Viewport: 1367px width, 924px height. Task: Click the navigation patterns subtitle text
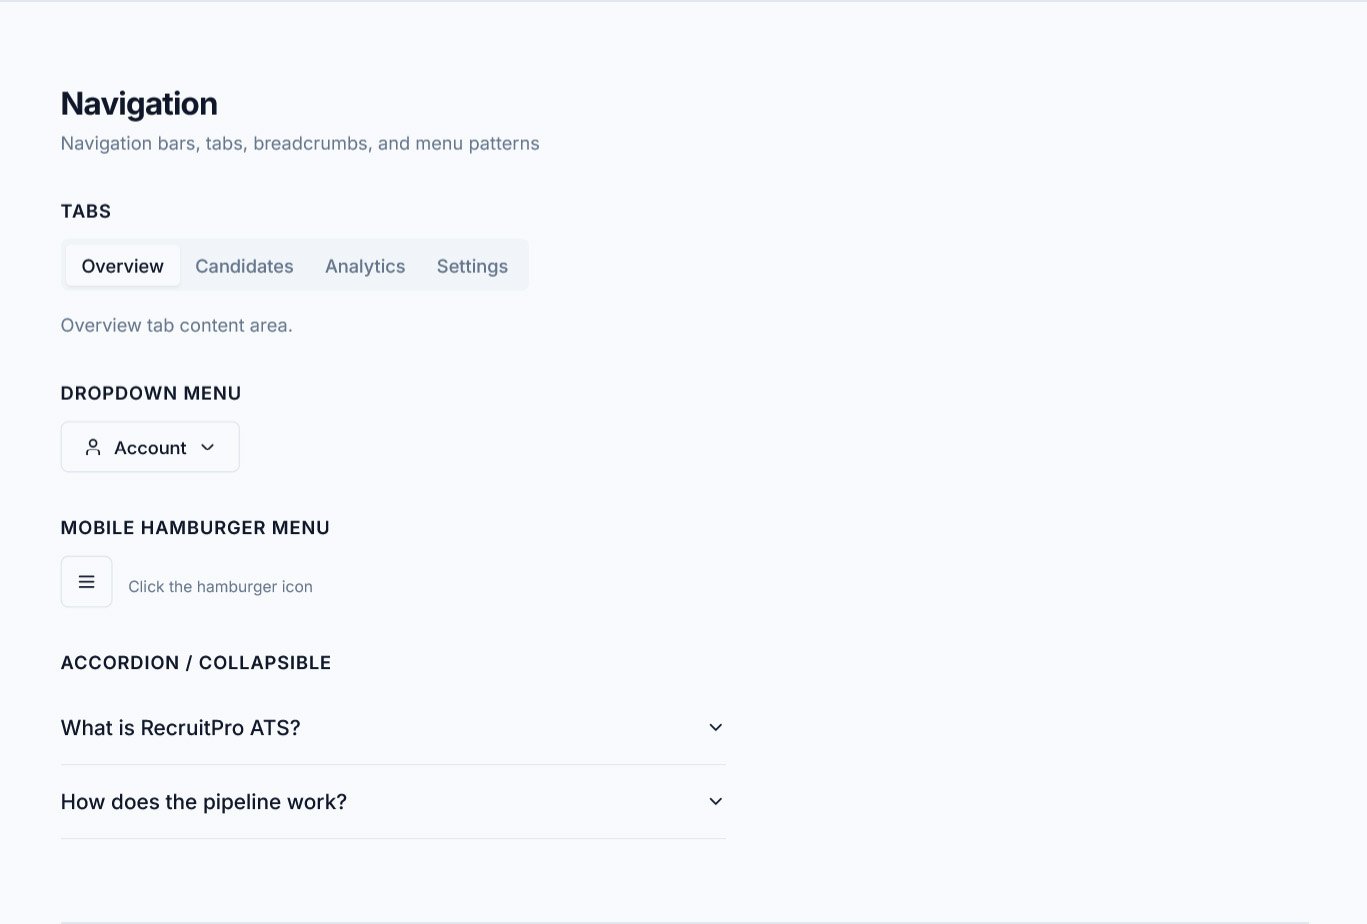pos(300,143)
